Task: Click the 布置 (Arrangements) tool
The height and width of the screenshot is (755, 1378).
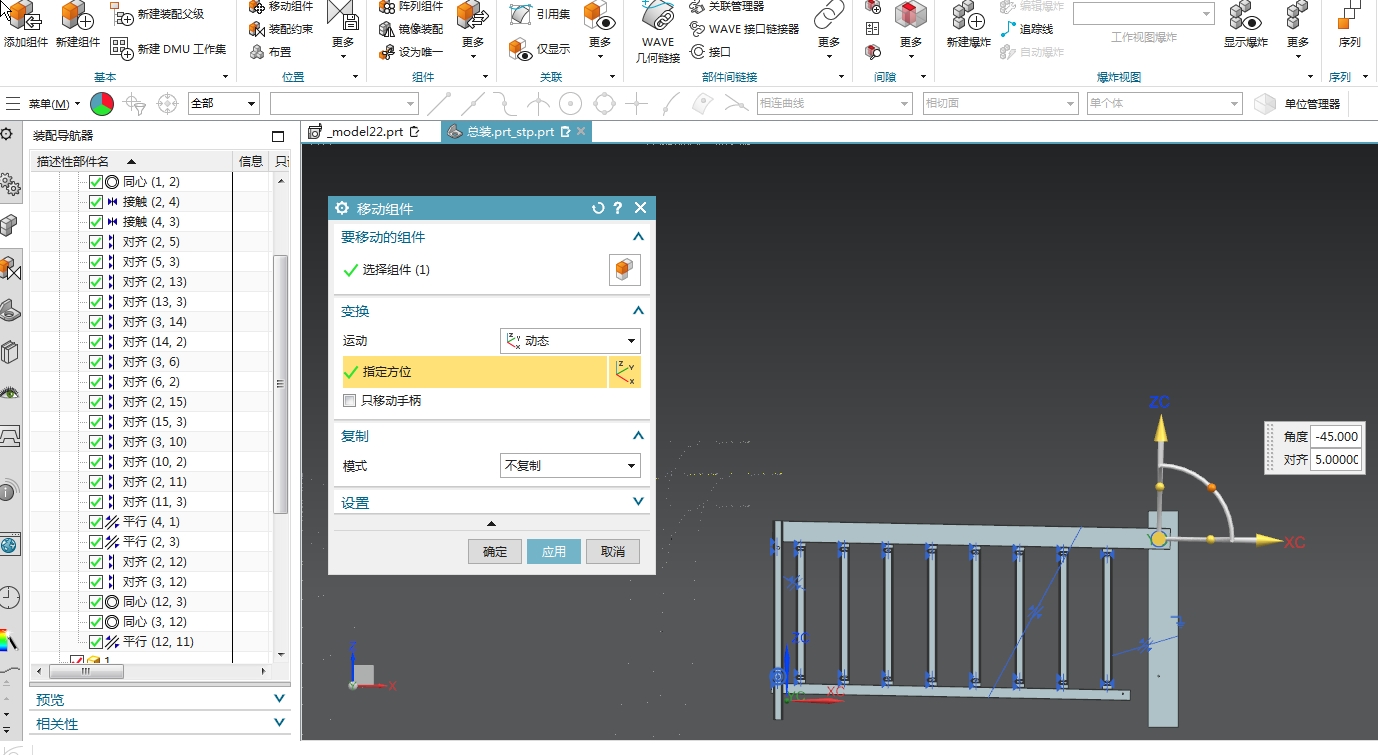Action: 271,51
